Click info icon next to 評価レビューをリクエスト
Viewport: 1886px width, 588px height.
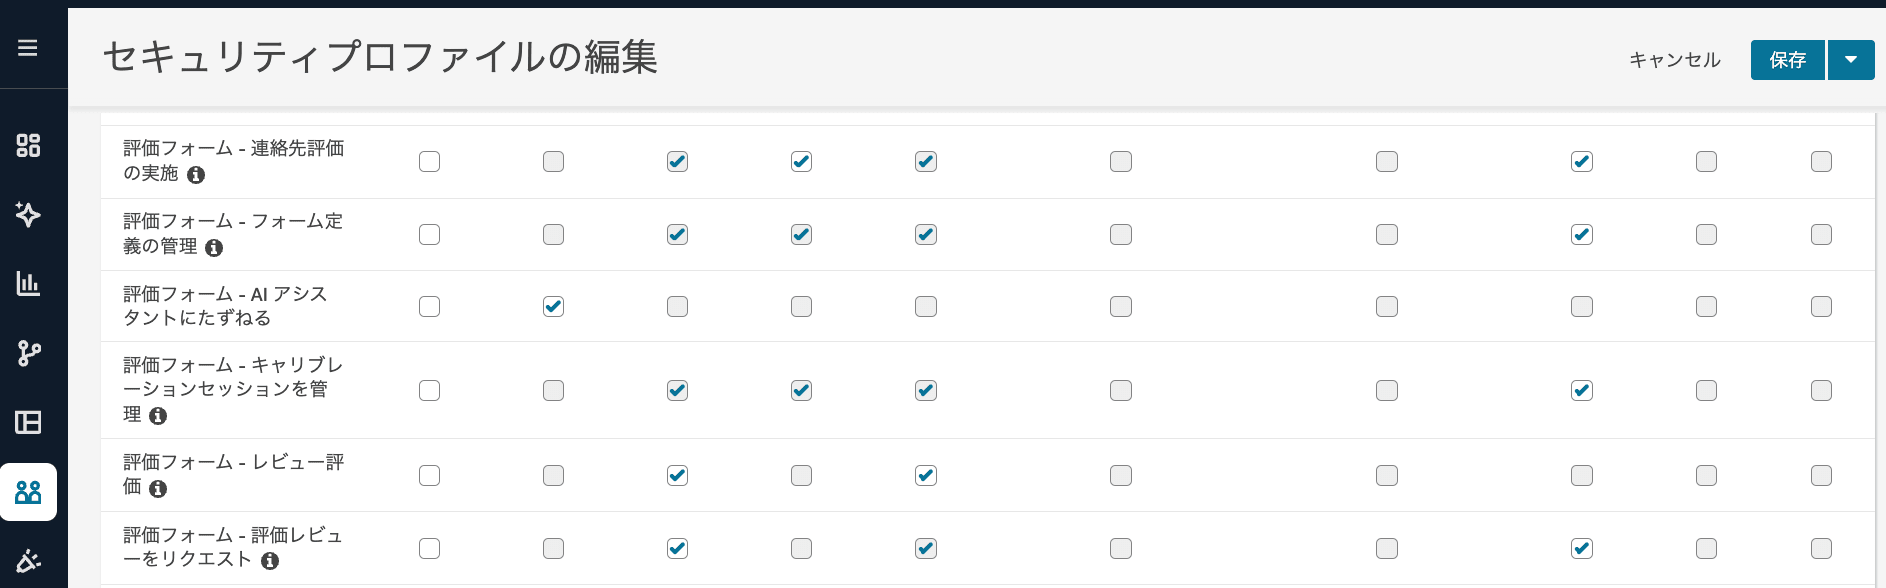[270, 561]
